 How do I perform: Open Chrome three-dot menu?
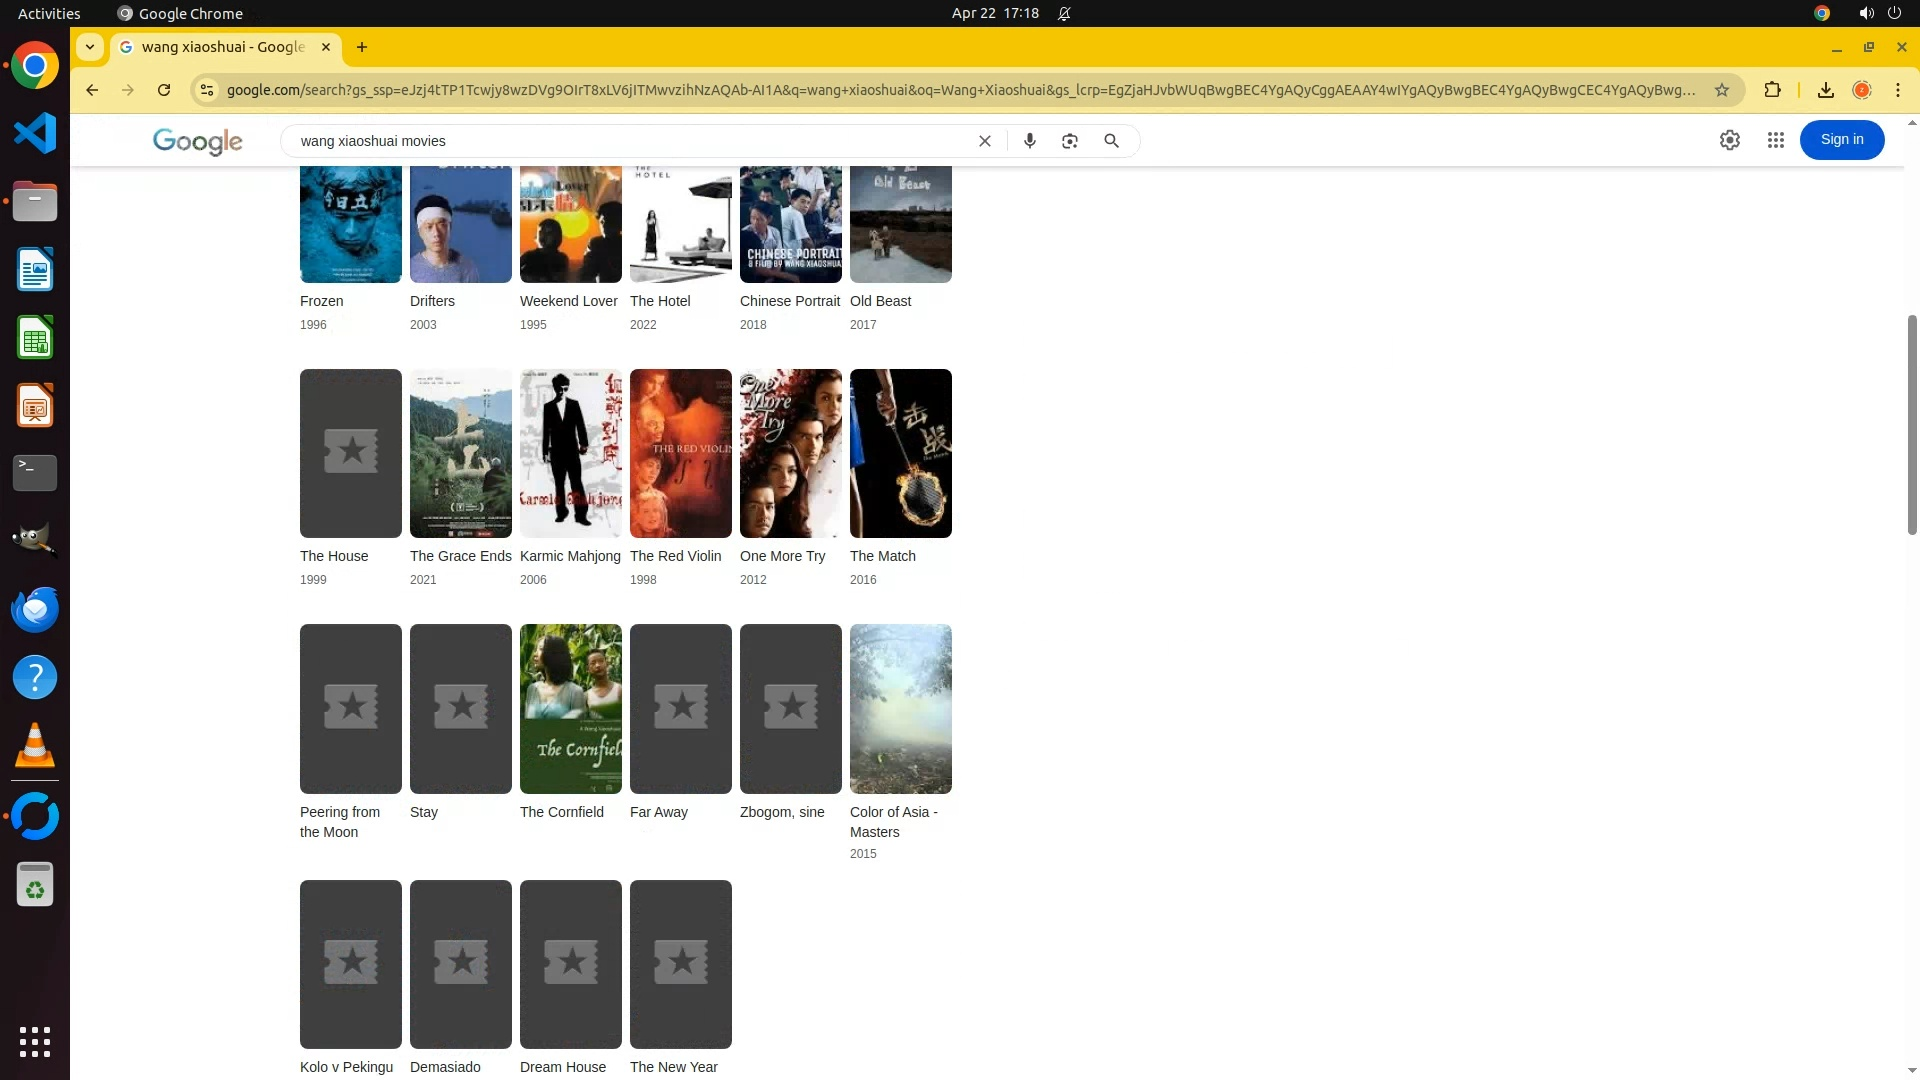click(1898, 90)
